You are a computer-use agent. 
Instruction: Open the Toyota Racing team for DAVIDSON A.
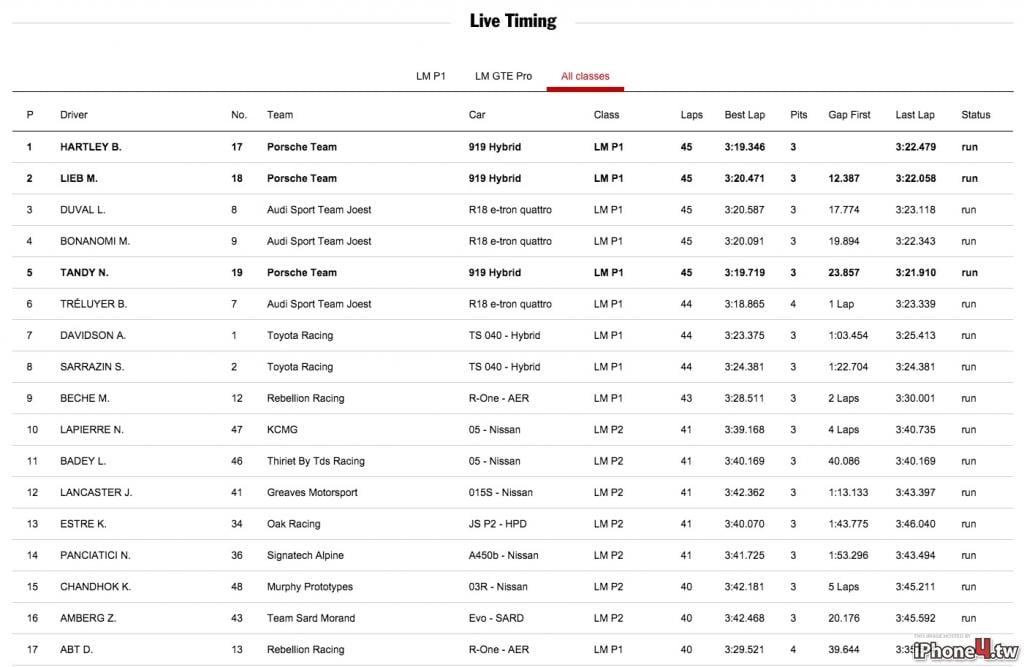pyautogui.click(x=300, y=336)
